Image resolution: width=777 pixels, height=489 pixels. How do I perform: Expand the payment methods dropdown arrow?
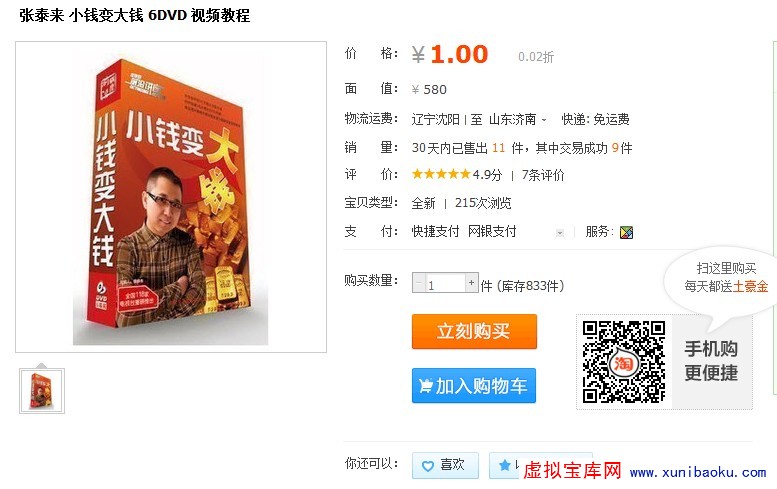(x=560, y=232)
